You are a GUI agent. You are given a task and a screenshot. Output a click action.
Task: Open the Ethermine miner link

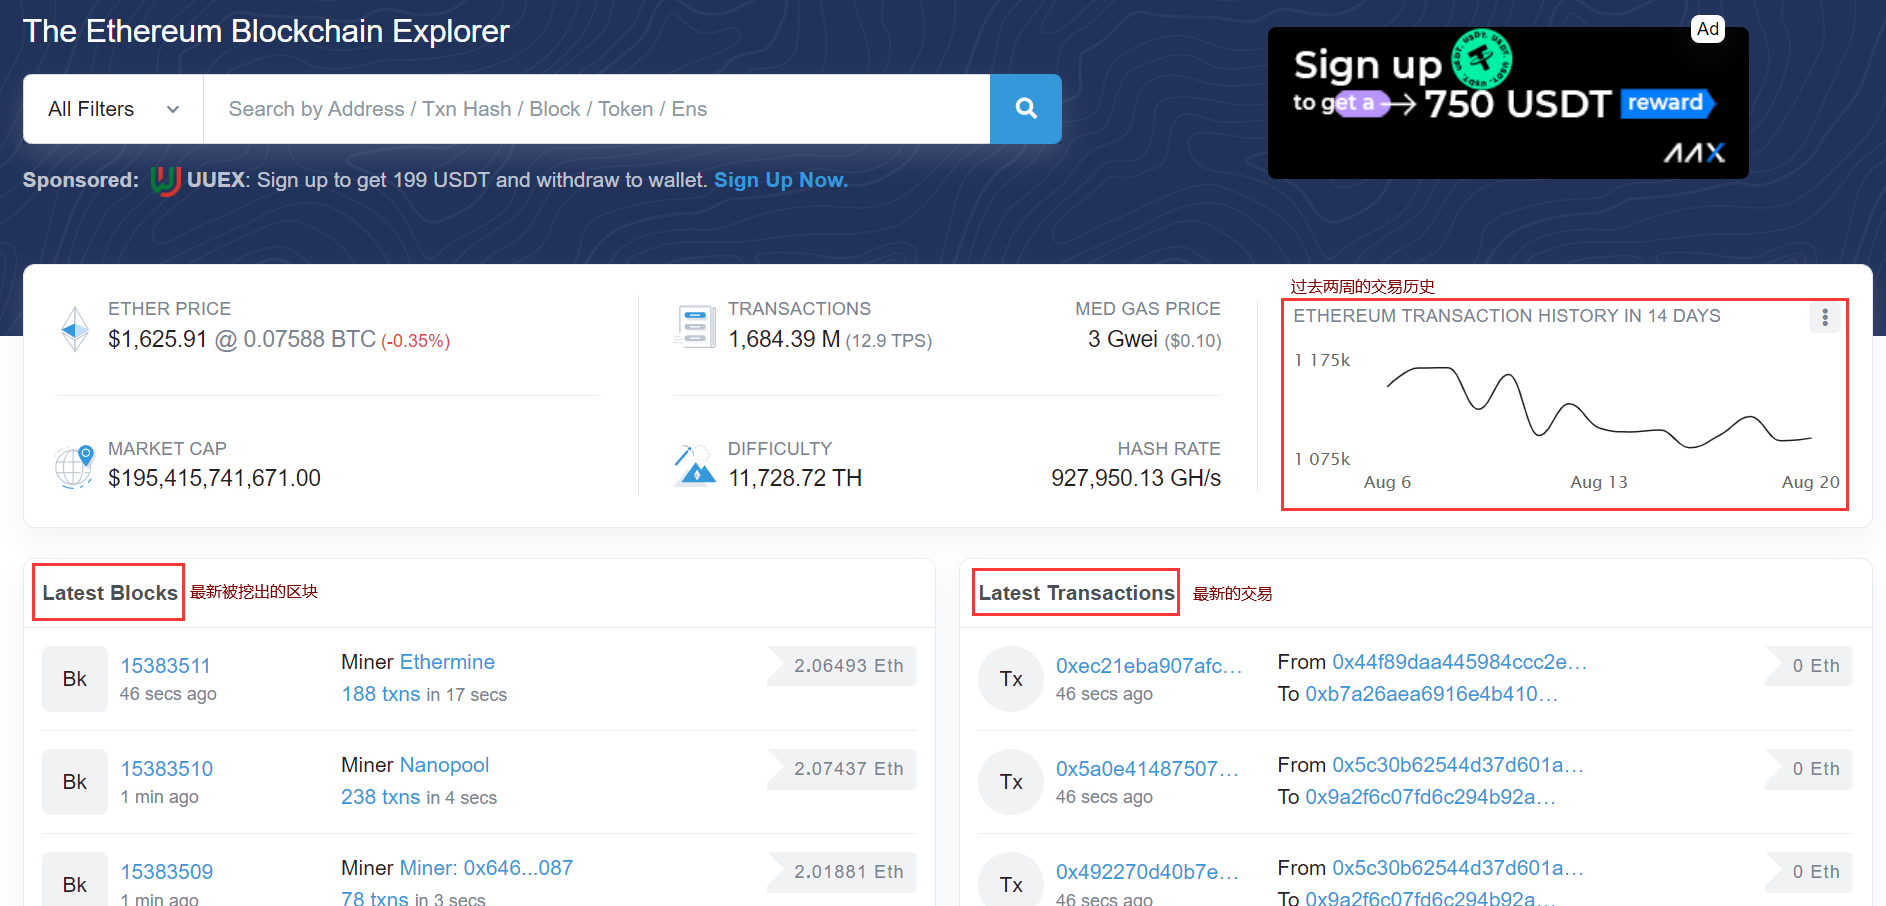click(447, 662)
